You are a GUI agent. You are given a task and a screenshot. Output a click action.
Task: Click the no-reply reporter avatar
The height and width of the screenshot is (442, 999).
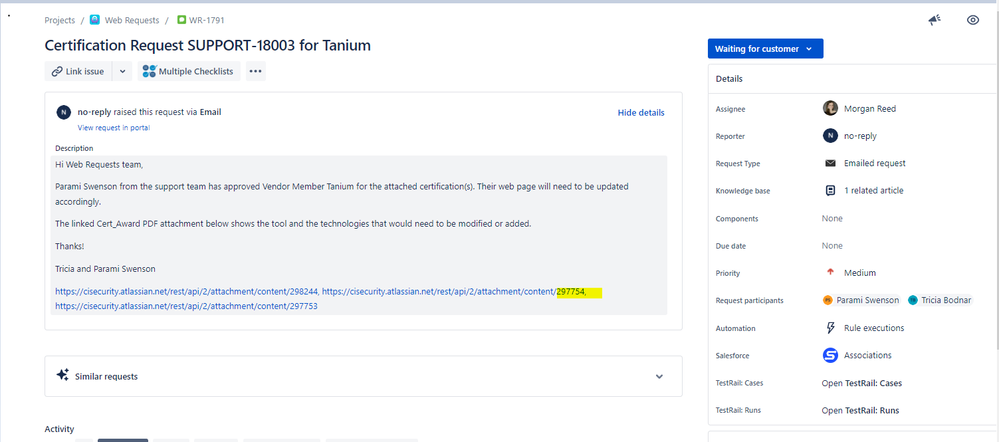click(x=830, y=136)
